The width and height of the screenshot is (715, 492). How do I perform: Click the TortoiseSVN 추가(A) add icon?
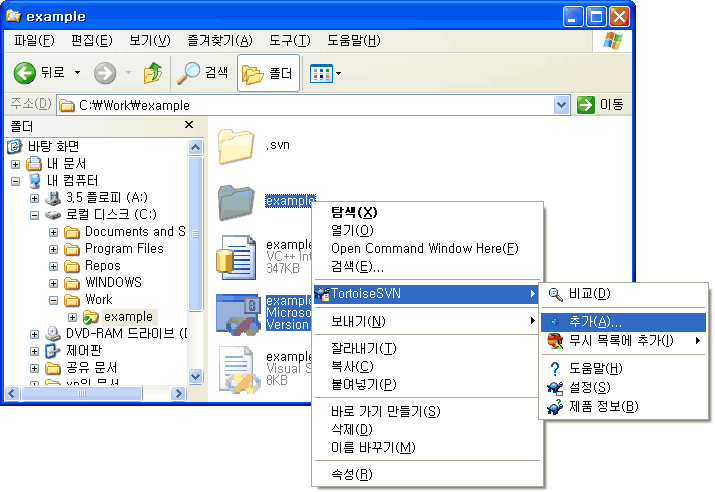(555, 322)
